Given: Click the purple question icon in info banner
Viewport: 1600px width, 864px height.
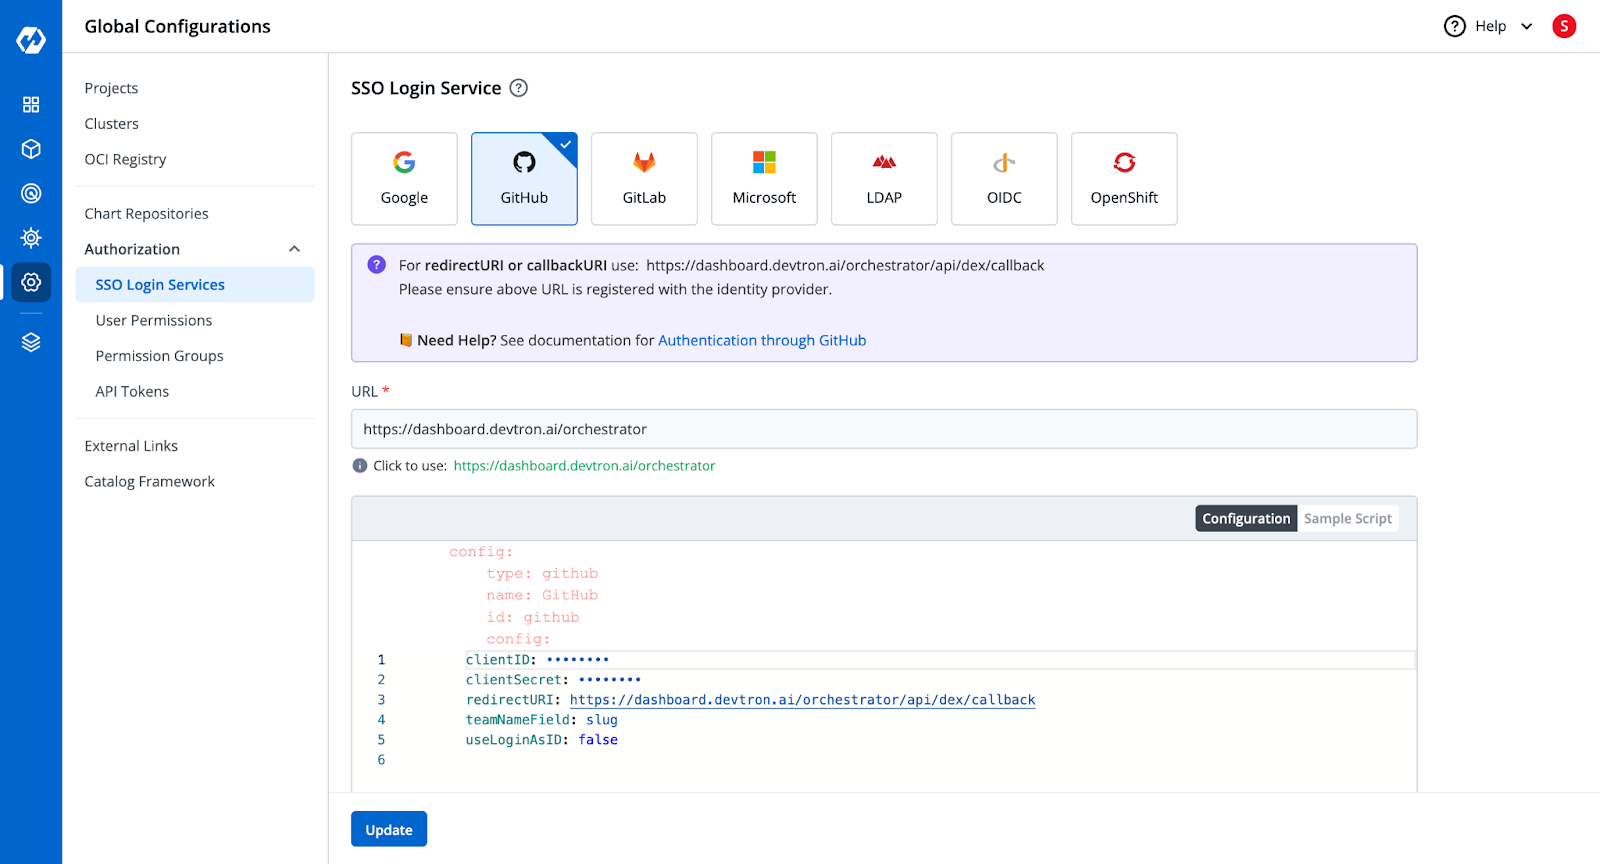Looking at the screenshot, I should pos(377,265).
